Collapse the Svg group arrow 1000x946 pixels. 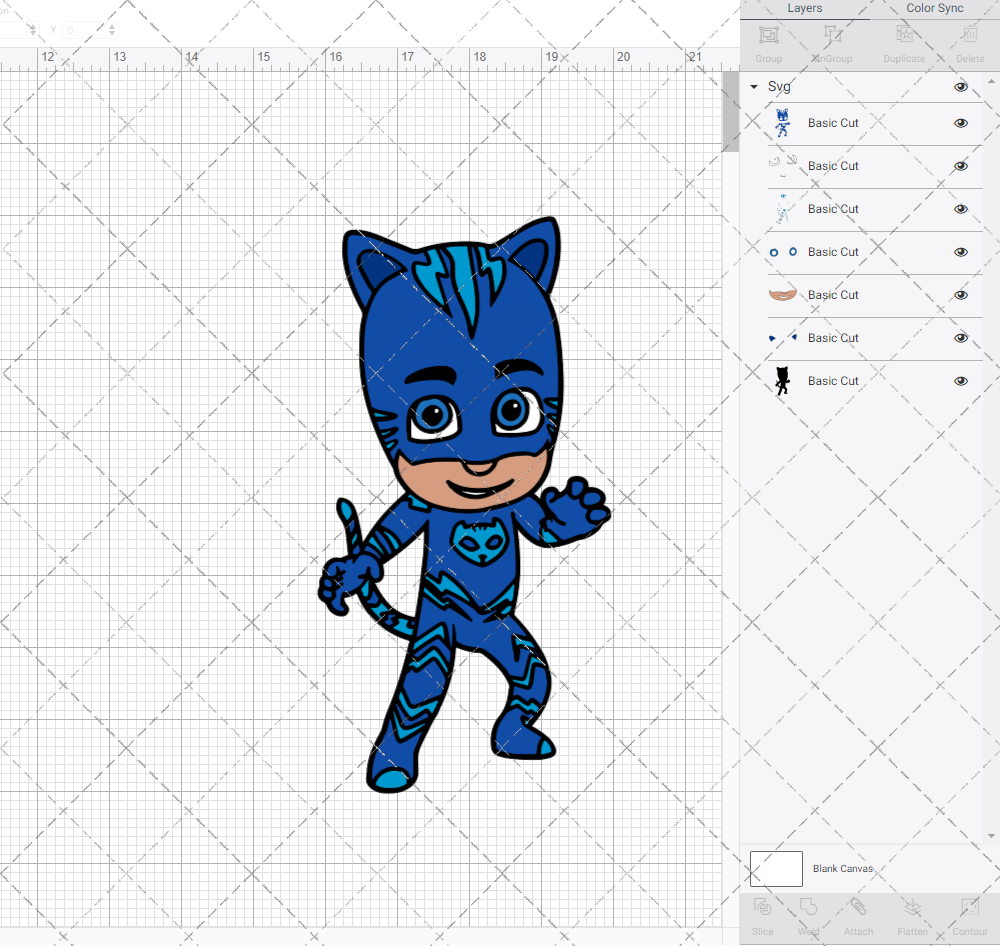coord(754,87)
